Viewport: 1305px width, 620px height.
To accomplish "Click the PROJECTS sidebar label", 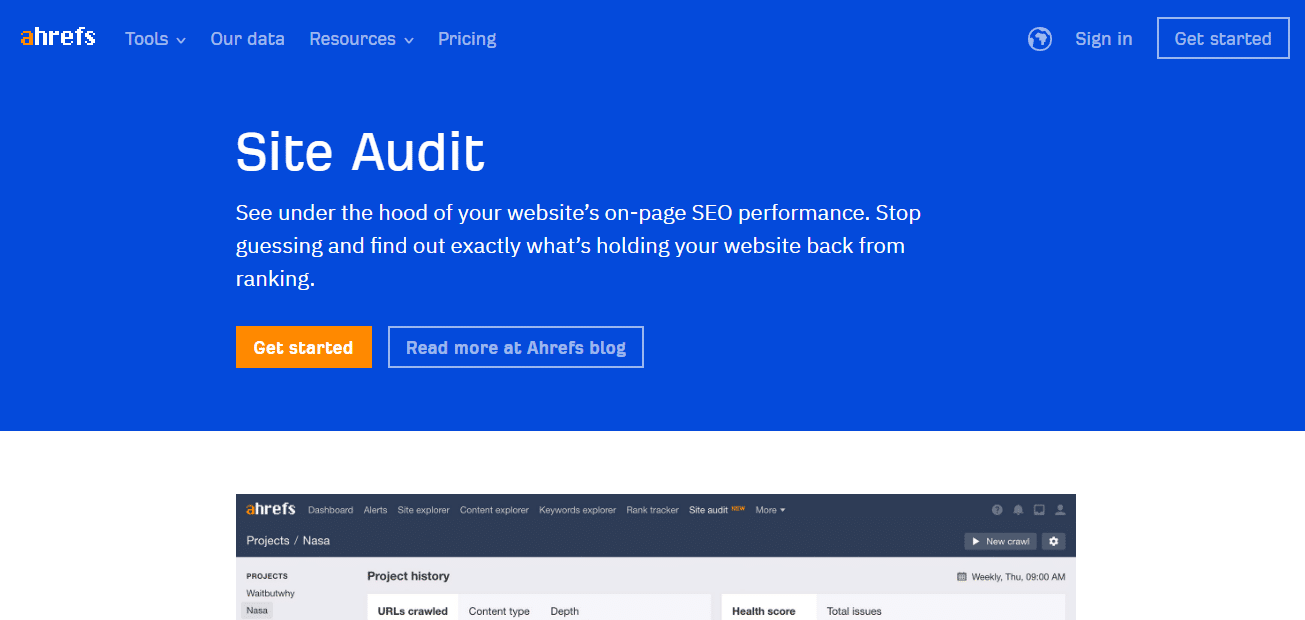I will point(267,576).
